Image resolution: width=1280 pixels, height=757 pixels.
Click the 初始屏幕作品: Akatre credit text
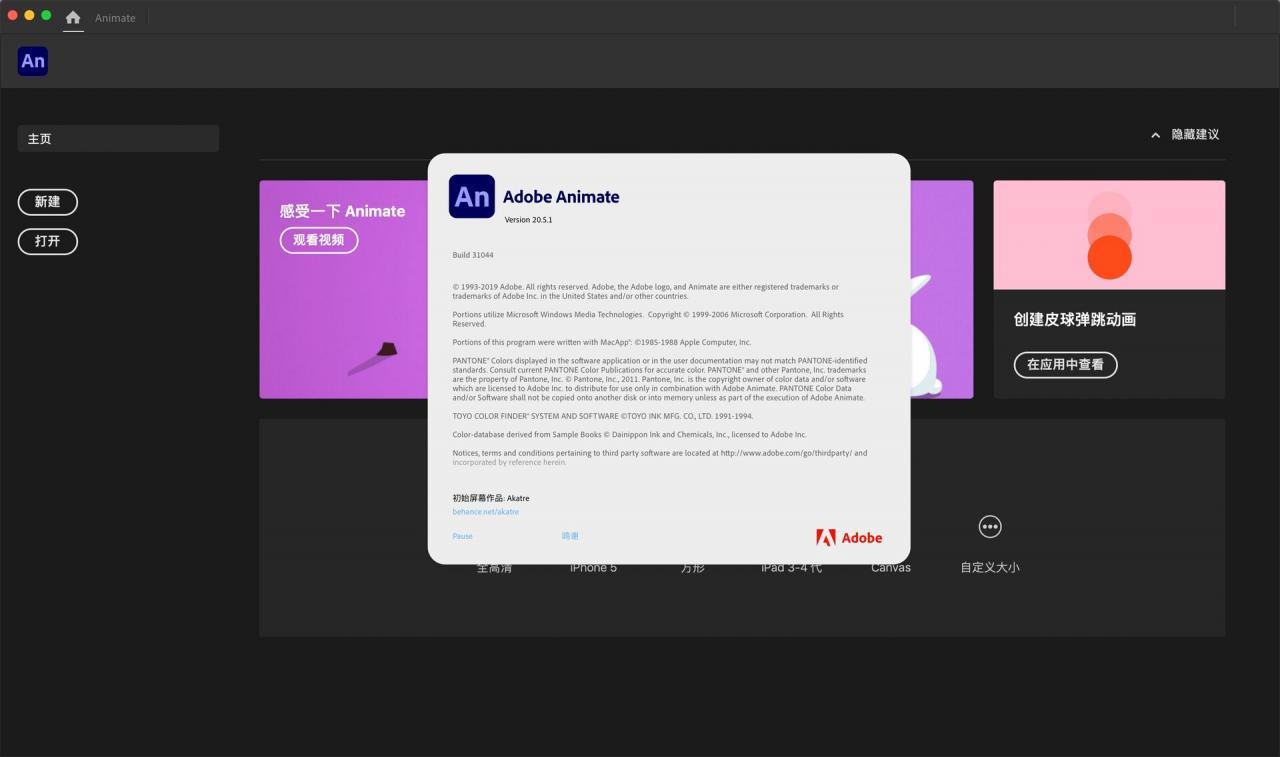tap(491, 498)
